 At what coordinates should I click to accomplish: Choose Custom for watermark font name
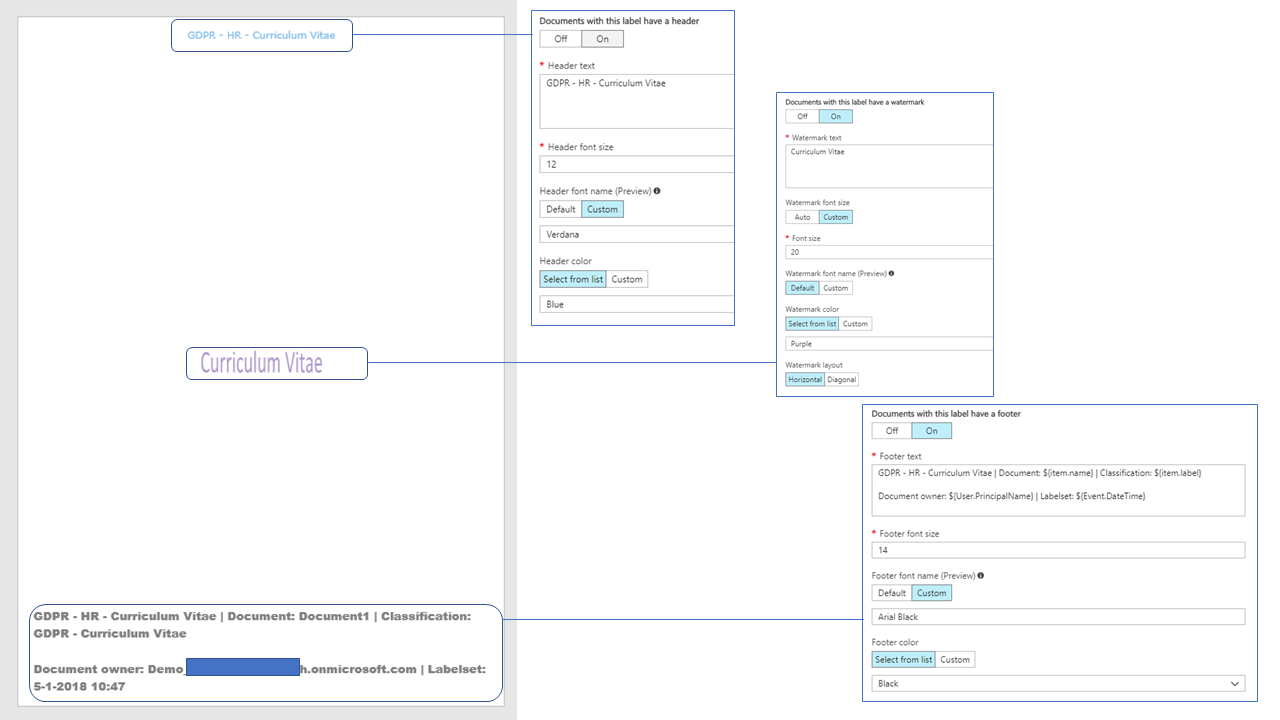pos(835,288)
